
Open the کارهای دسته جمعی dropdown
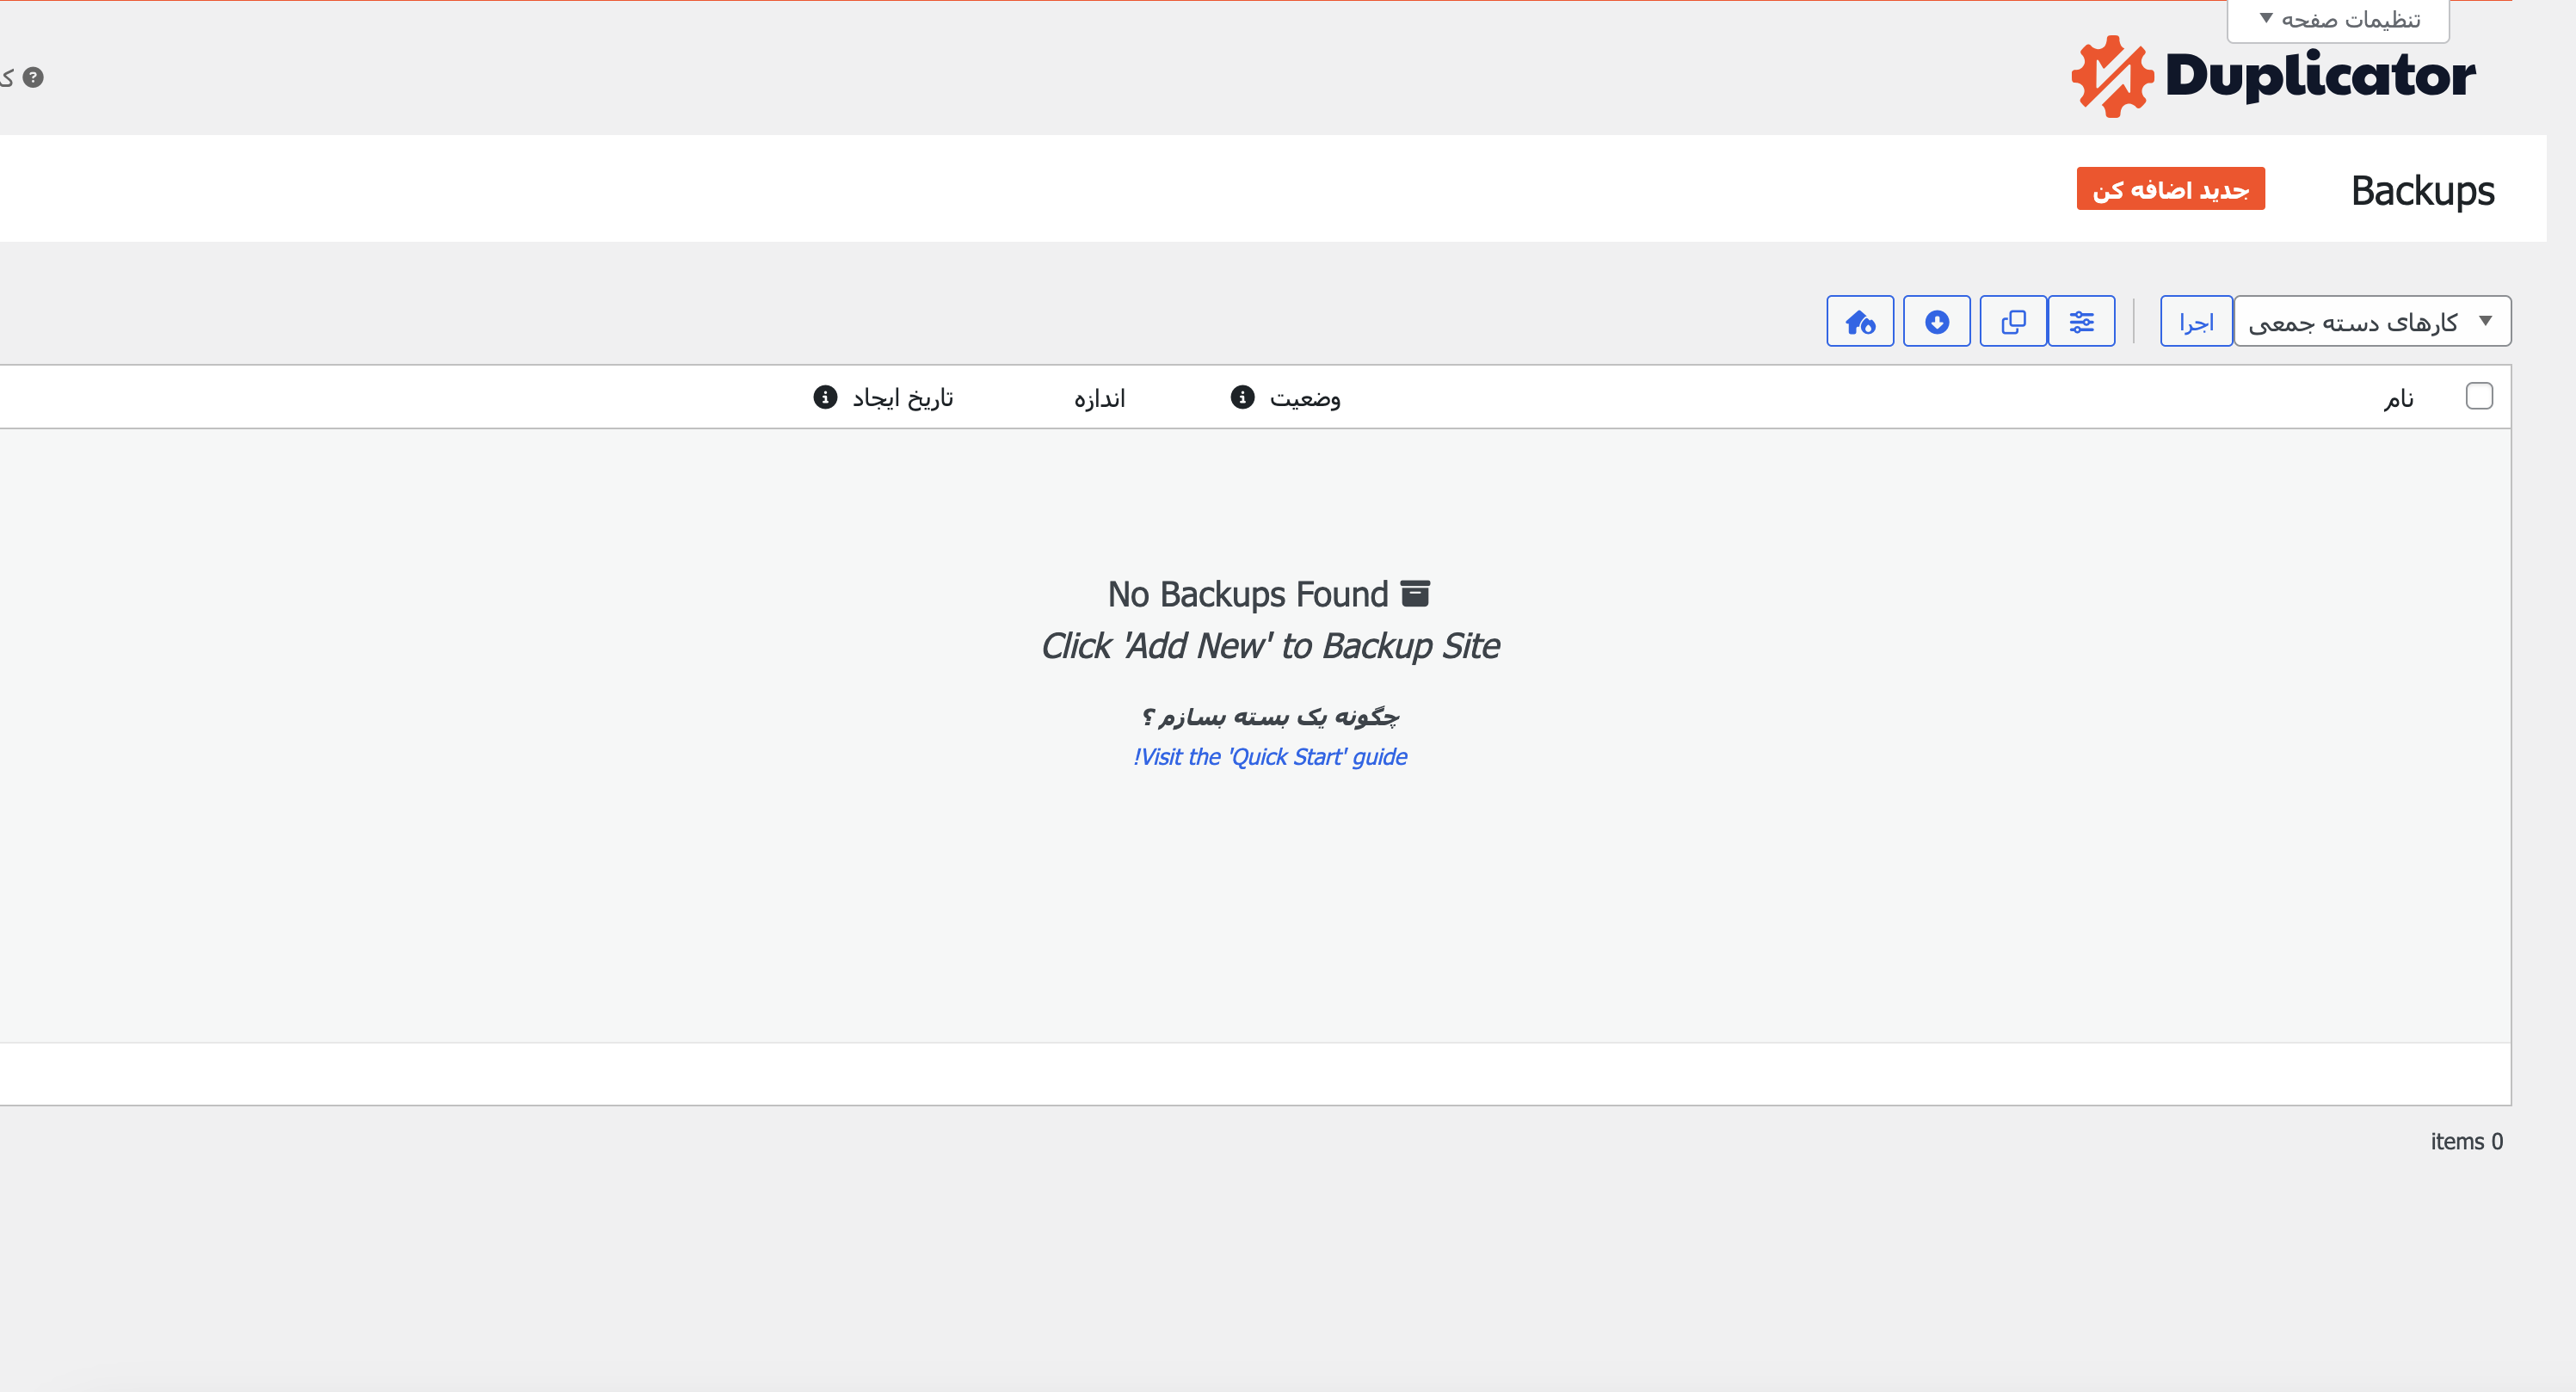click(2371, 321)
